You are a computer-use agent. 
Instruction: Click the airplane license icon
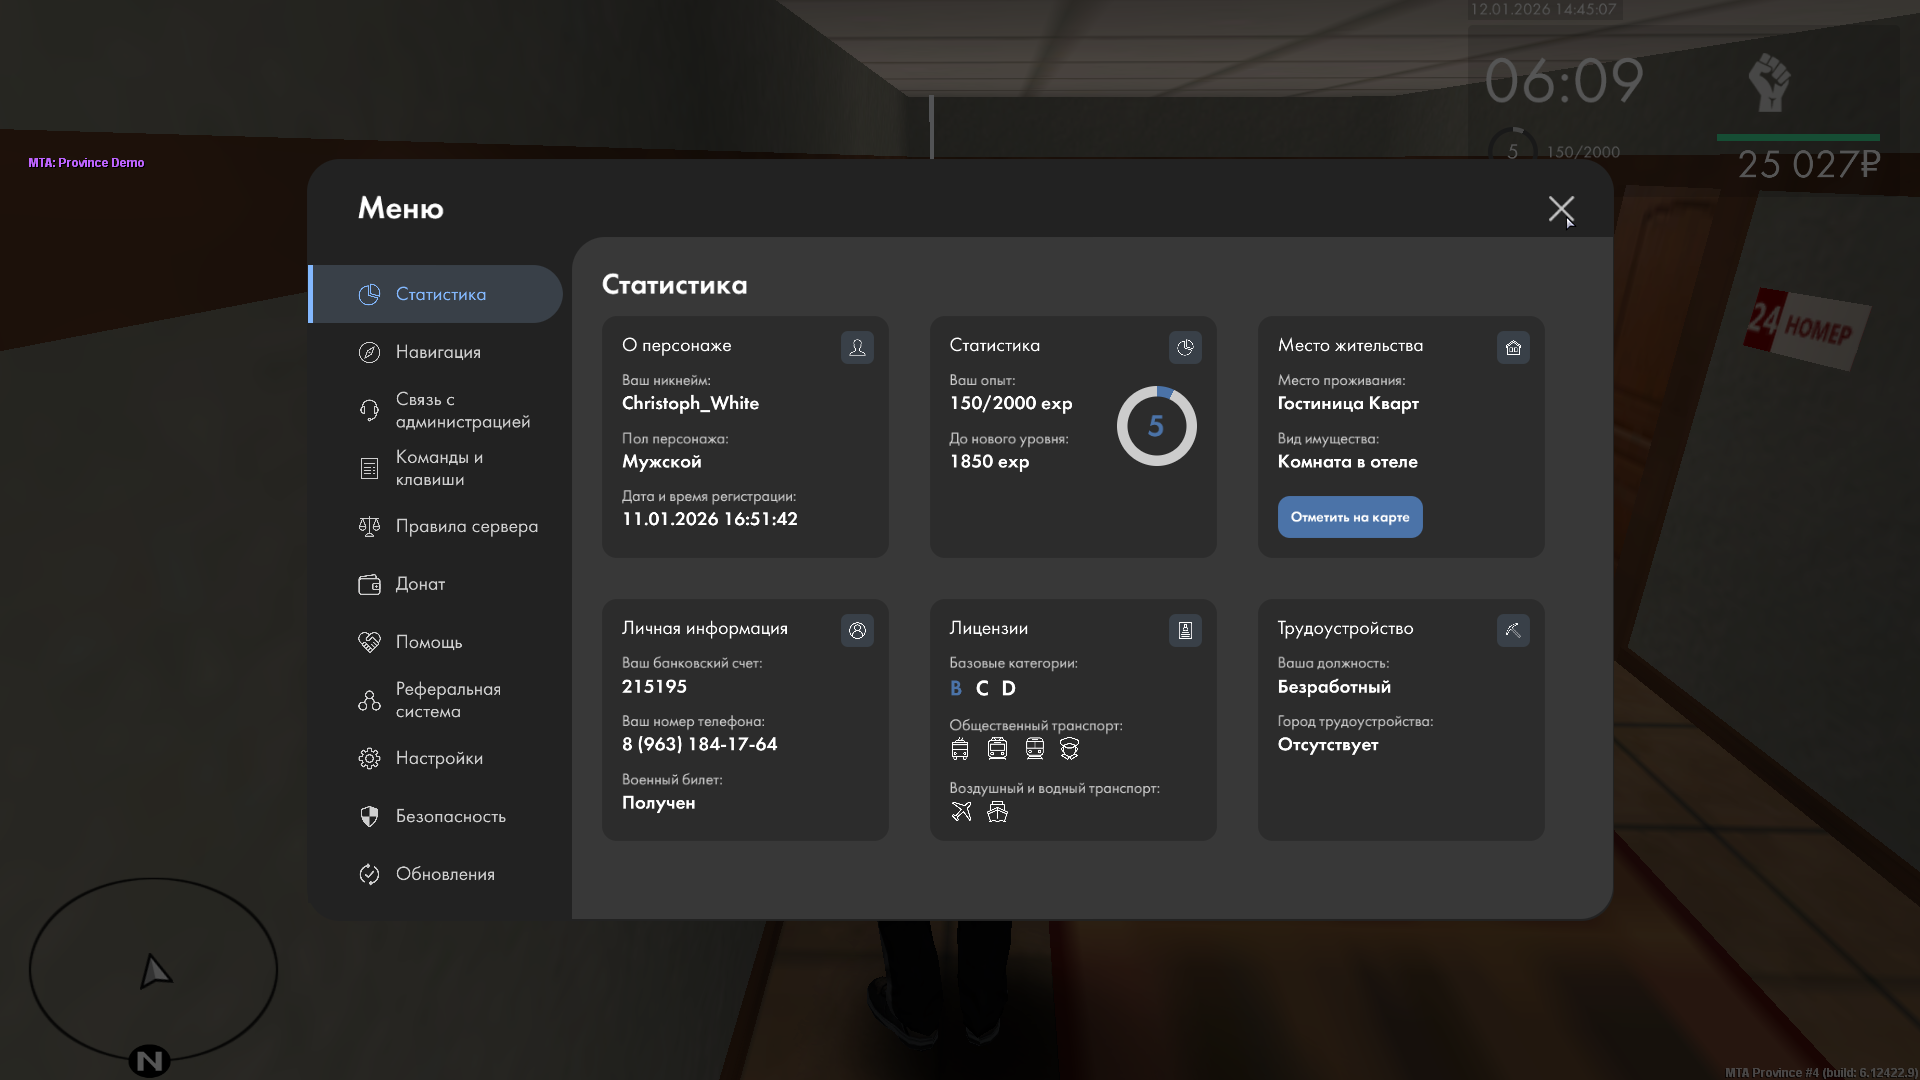(x=961, y=812)
